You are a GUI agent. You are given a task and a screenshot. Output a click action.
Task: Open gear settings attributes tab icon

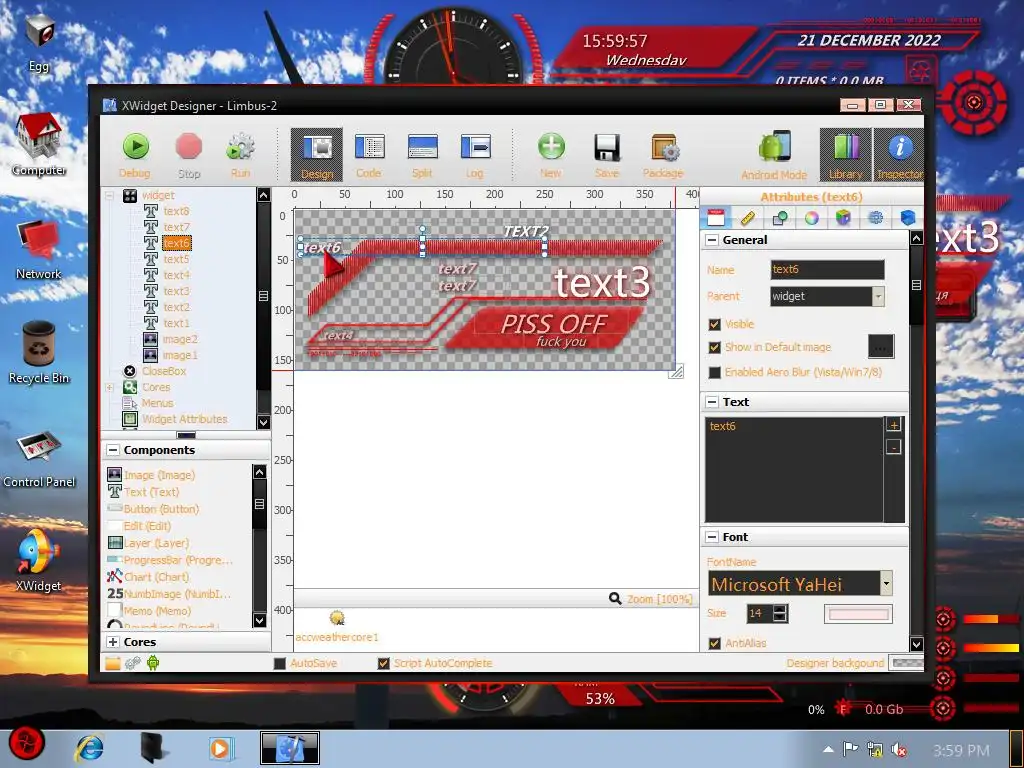point(875,217)
